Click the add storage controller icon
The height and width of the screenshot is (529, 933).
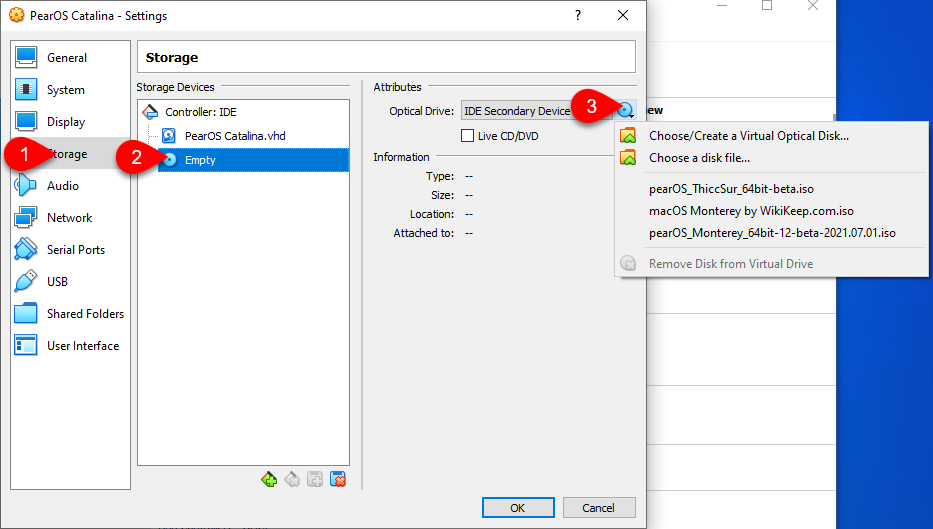tap(269, 479)
